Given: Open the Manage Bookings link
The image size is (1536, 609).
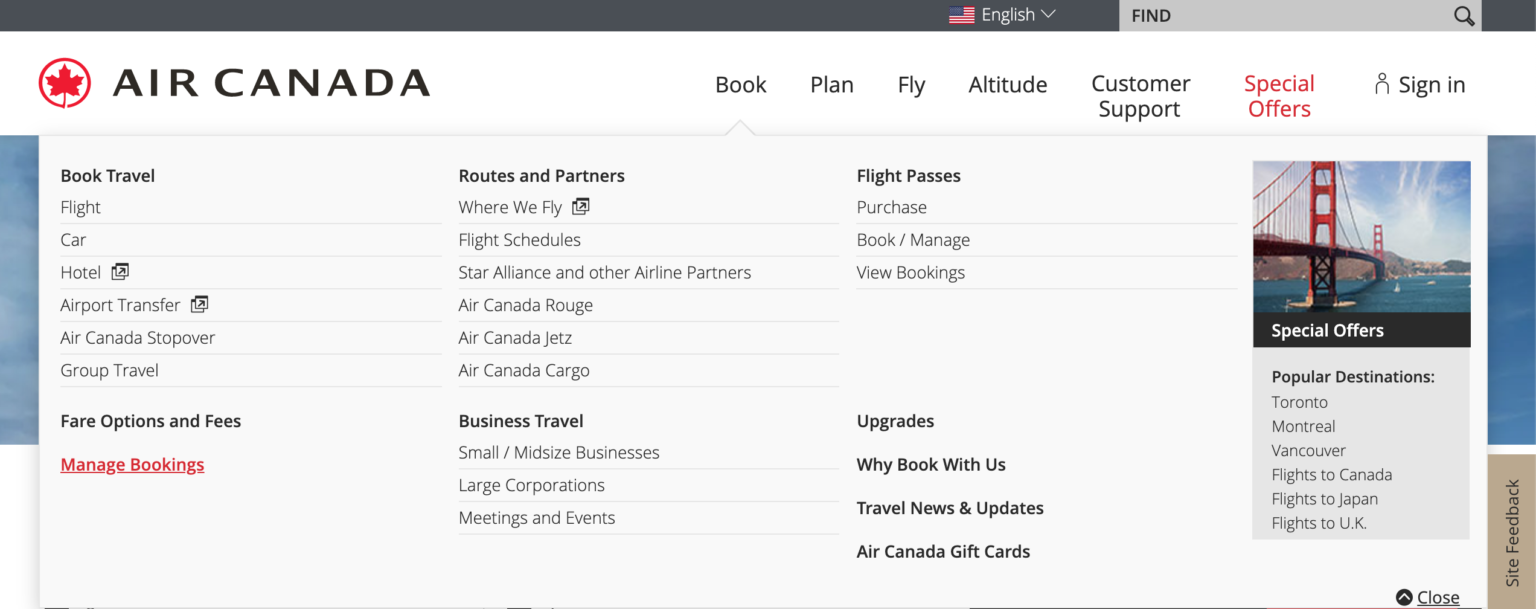Looking at the screenshot, I should (132, 465).
